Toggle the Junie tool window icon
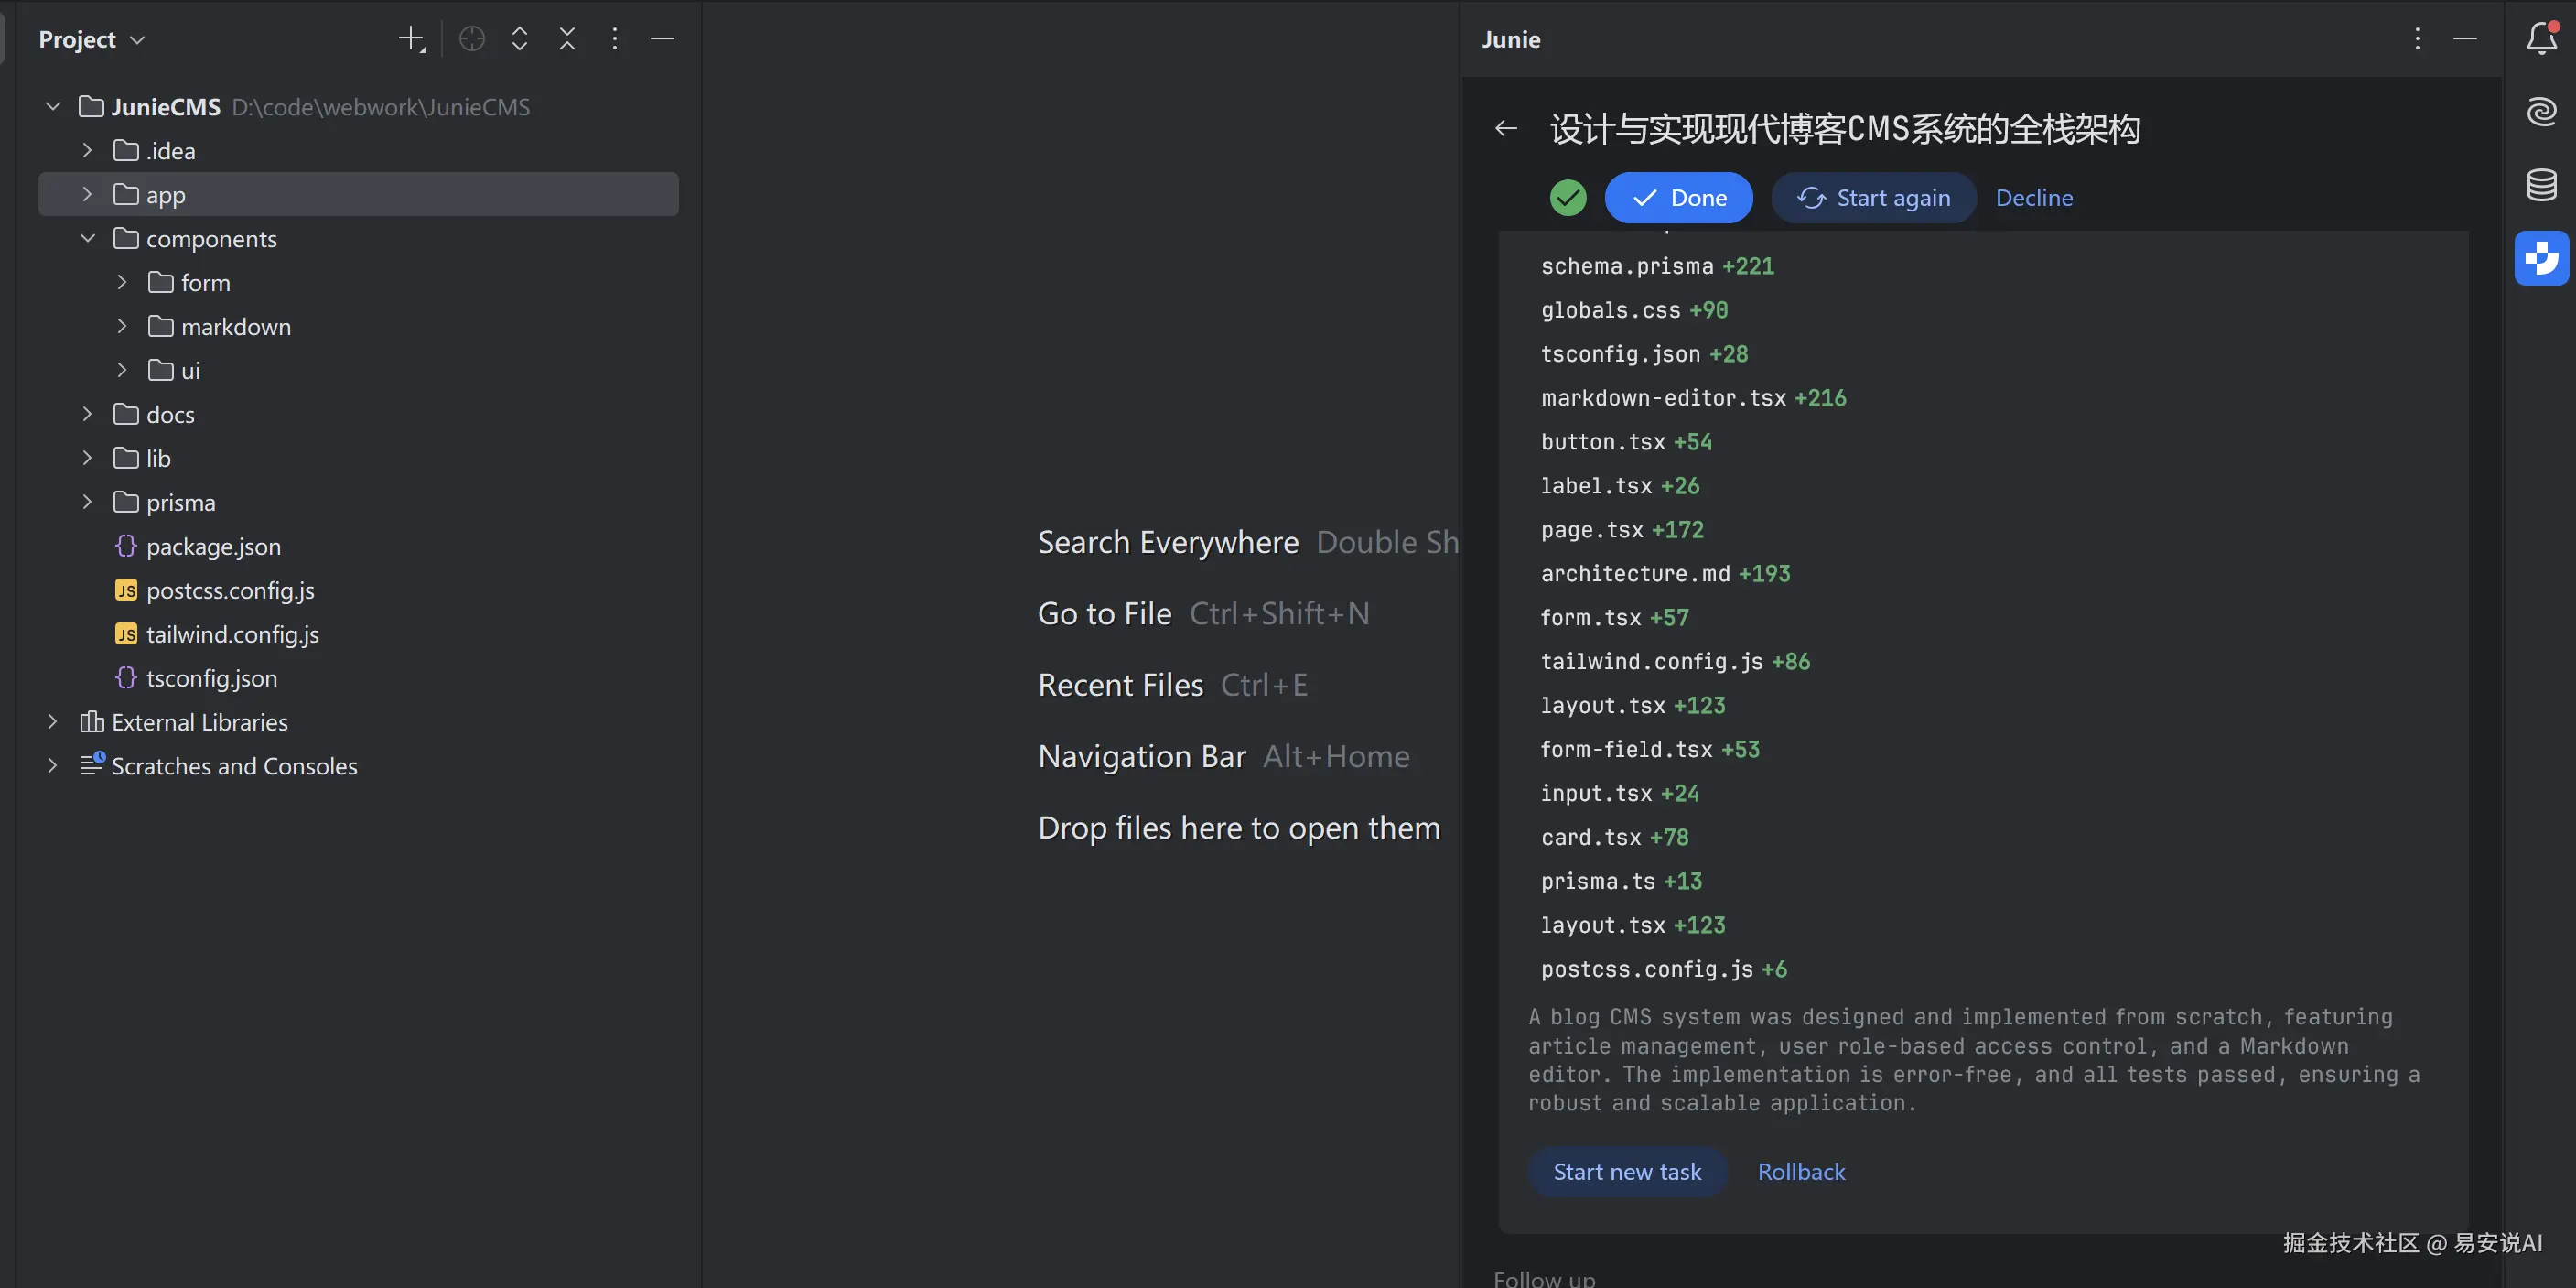Image resolution: width=2576 pixels, height=1288 pixels. 2541,259
